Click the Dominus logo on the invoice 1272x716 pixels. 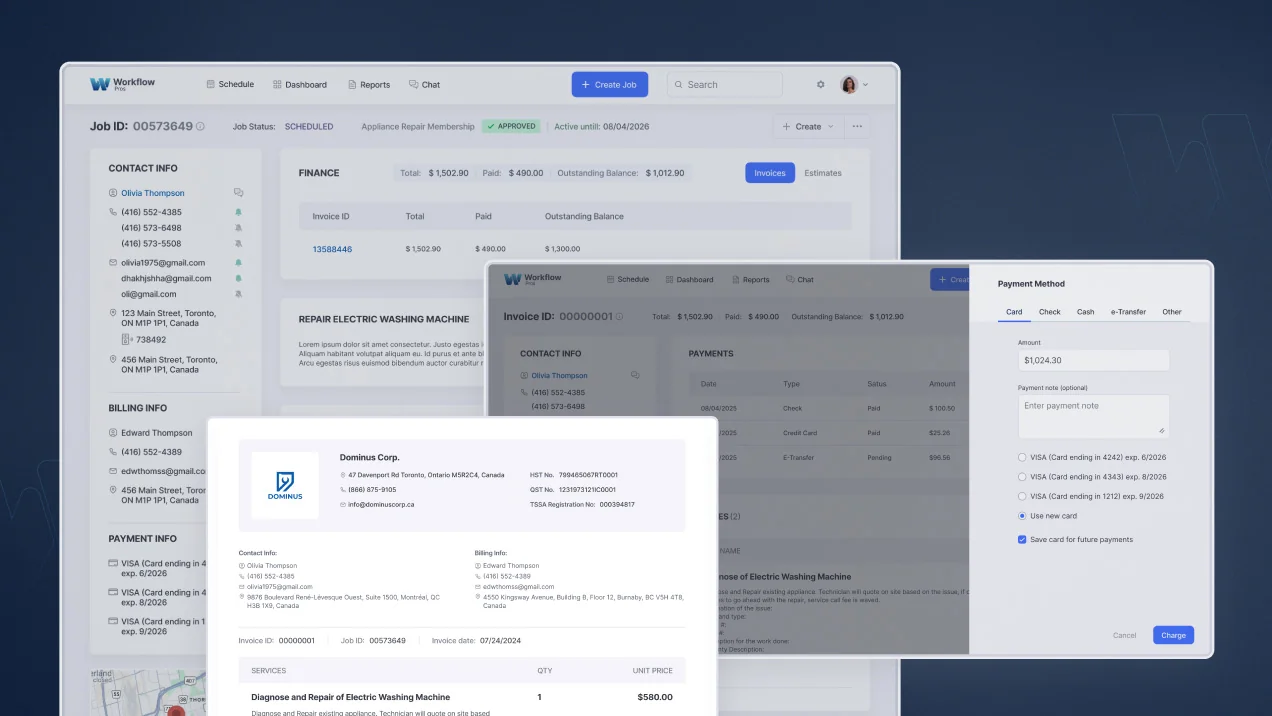pos(285,485)
